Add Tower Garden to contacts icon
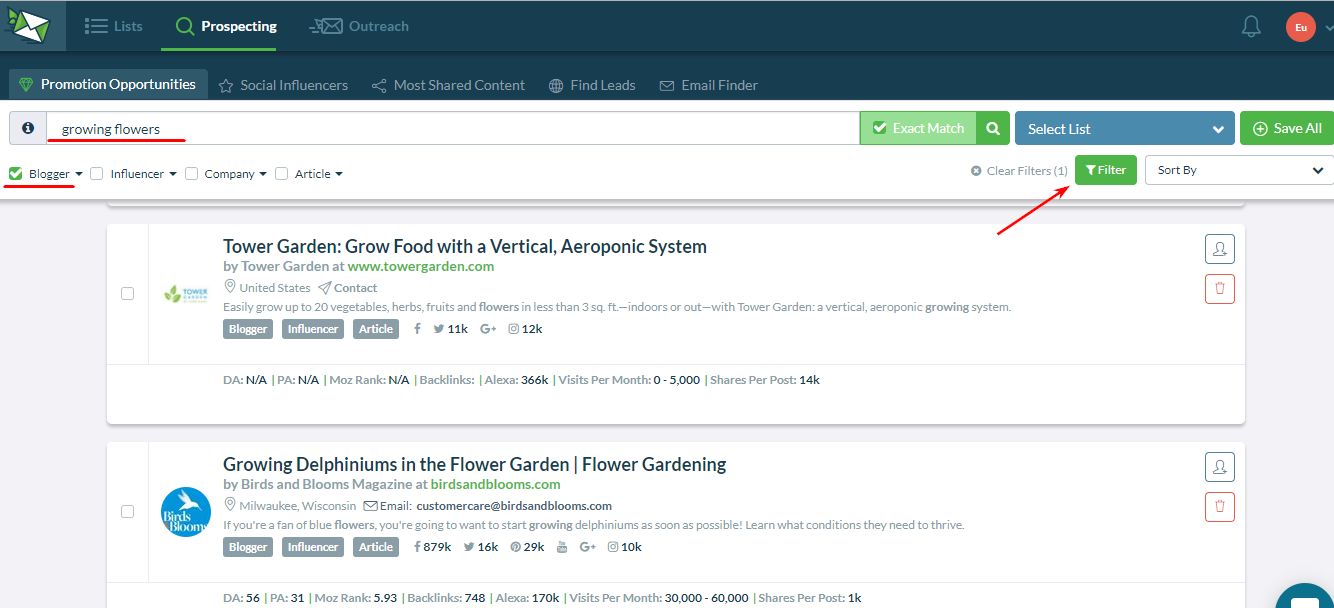The image size is (1334, 608). [1219, 249]
